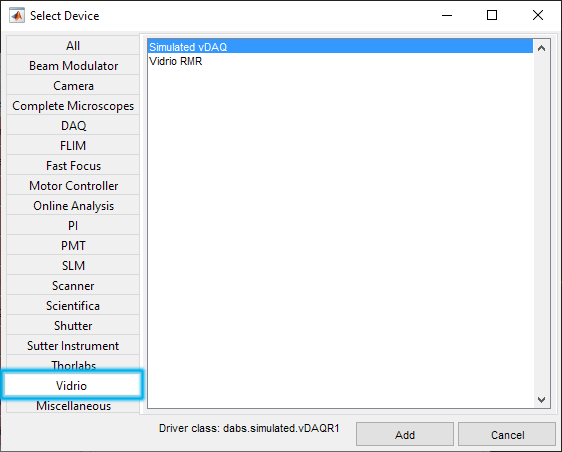The width and height of the screenshot is (562, 452).
Task: Click the device list scroll up arrow
Action: tap(541, 48)
